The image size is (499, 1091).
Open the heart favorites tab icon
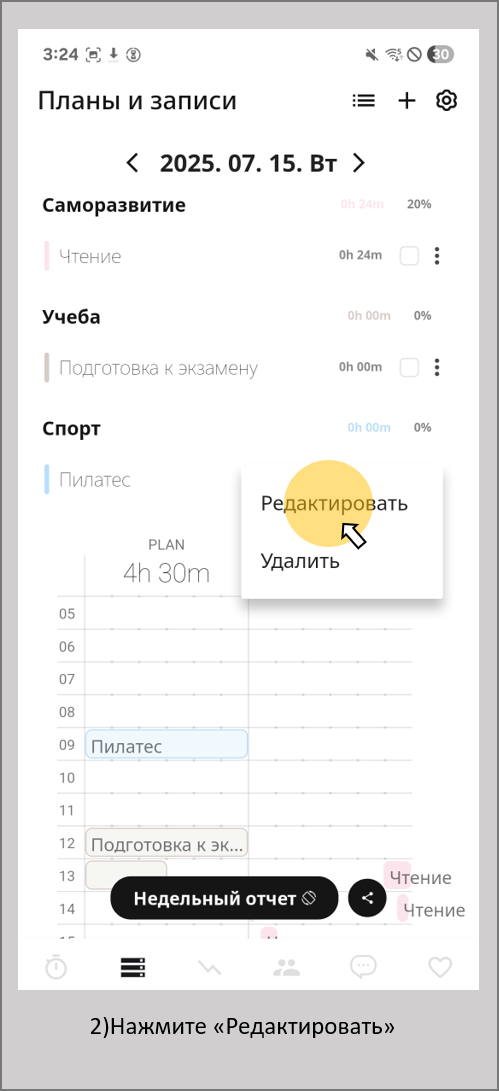[440, 966]
